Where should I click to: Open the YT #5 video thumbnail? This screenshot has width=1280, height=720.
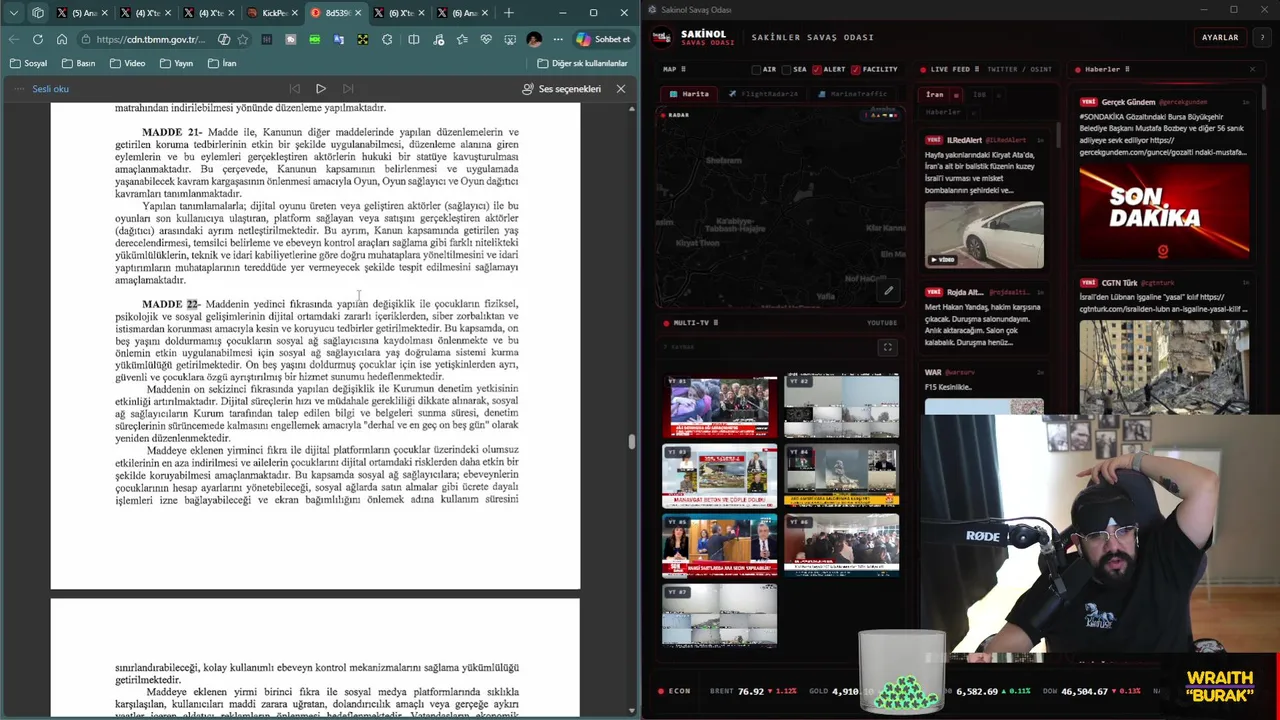click(x=719, y=546)
